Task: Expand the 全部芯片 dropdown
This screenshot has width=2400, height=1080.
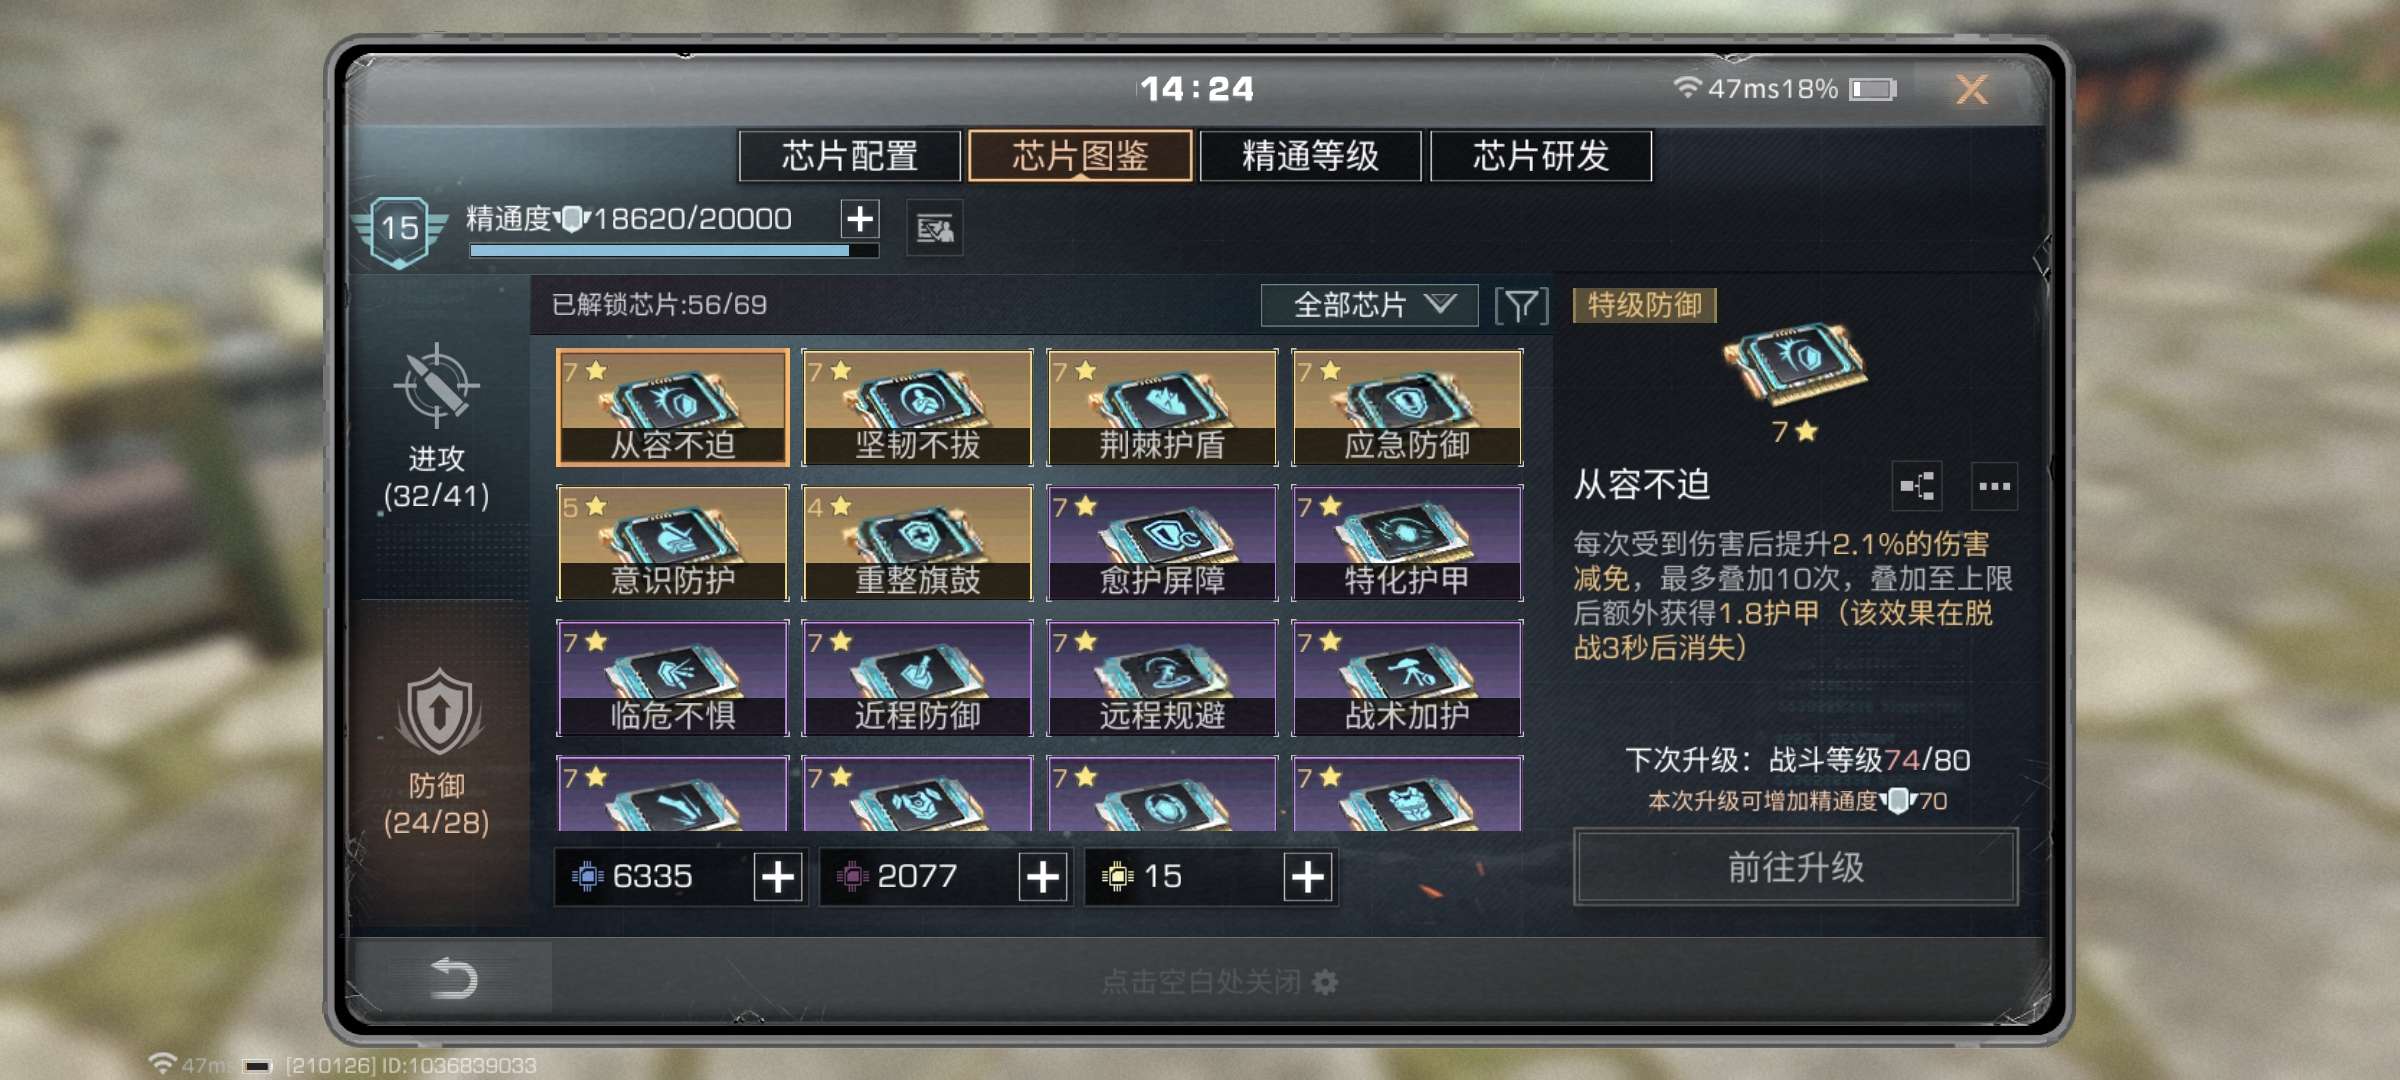Action: click(x=1369, y=305)
